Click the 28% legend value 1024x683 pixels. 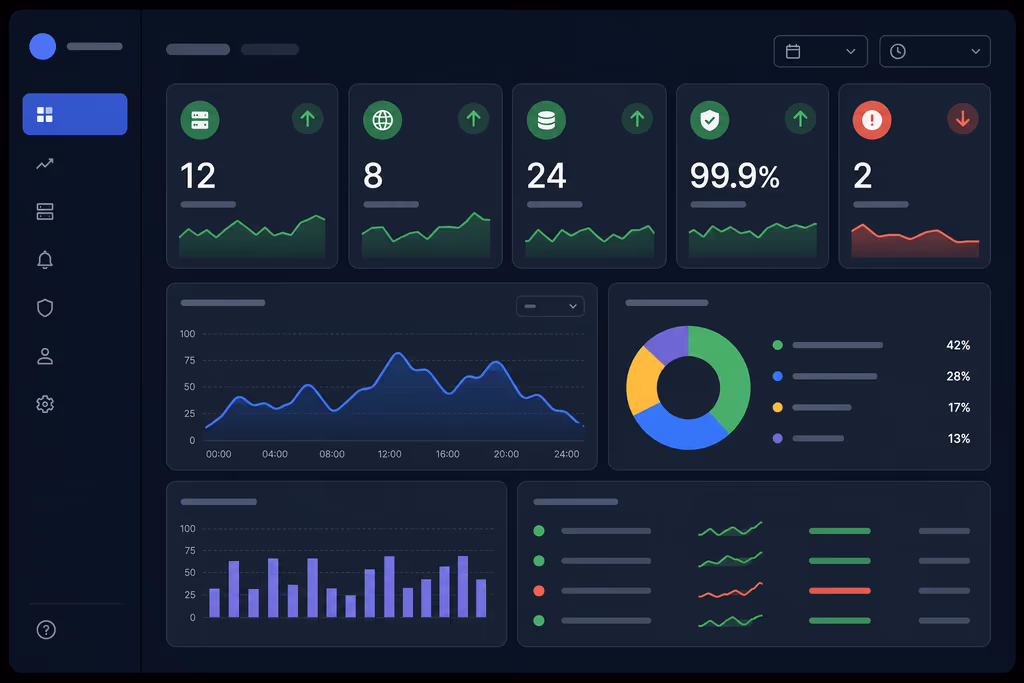(958, 376)
